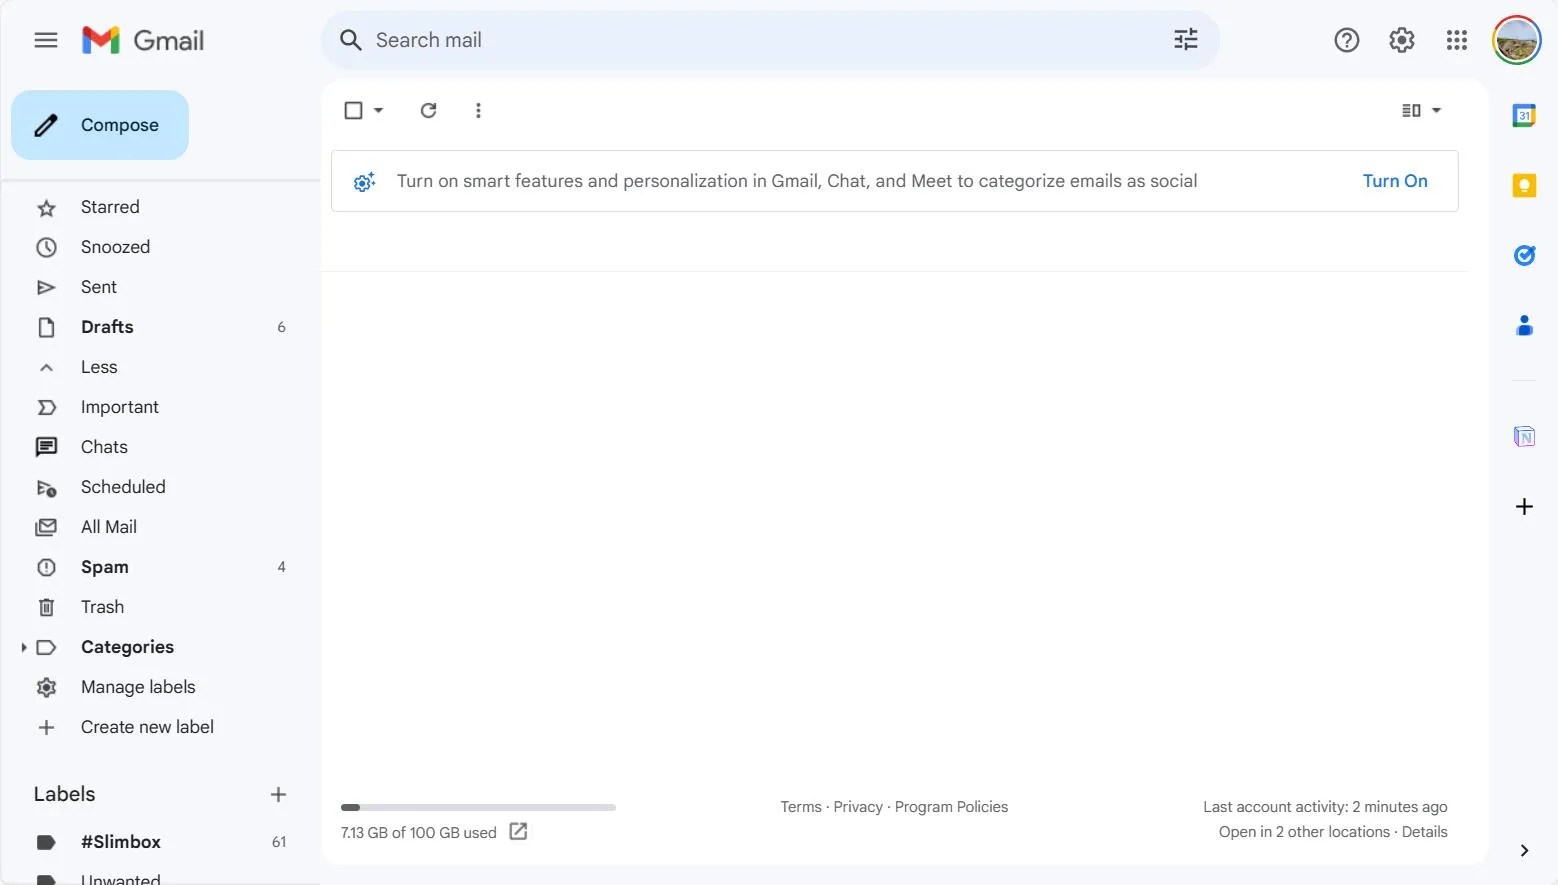Expand the Categories label group

click(x=24, y=647)
